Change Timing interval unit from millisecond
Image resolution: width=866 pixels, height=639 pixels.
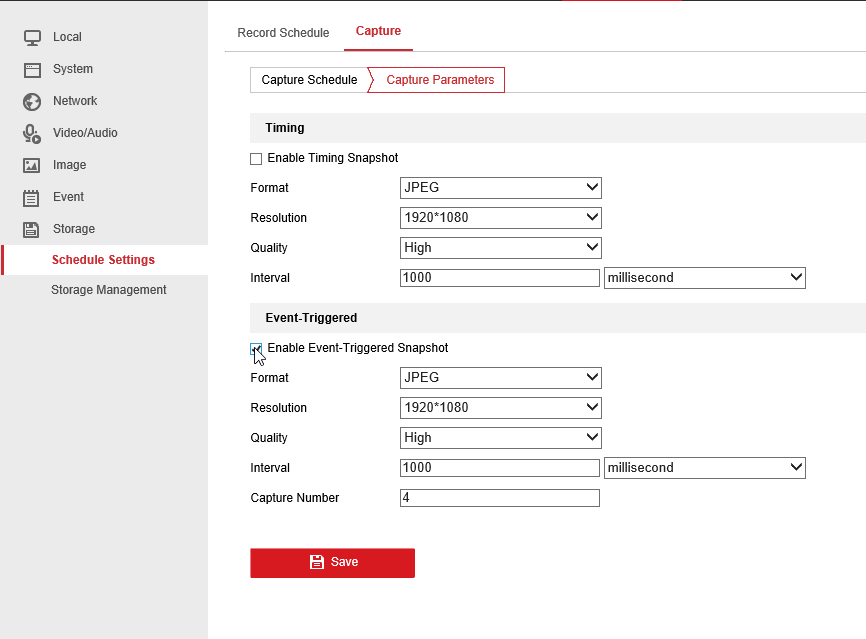click(704, 278)
